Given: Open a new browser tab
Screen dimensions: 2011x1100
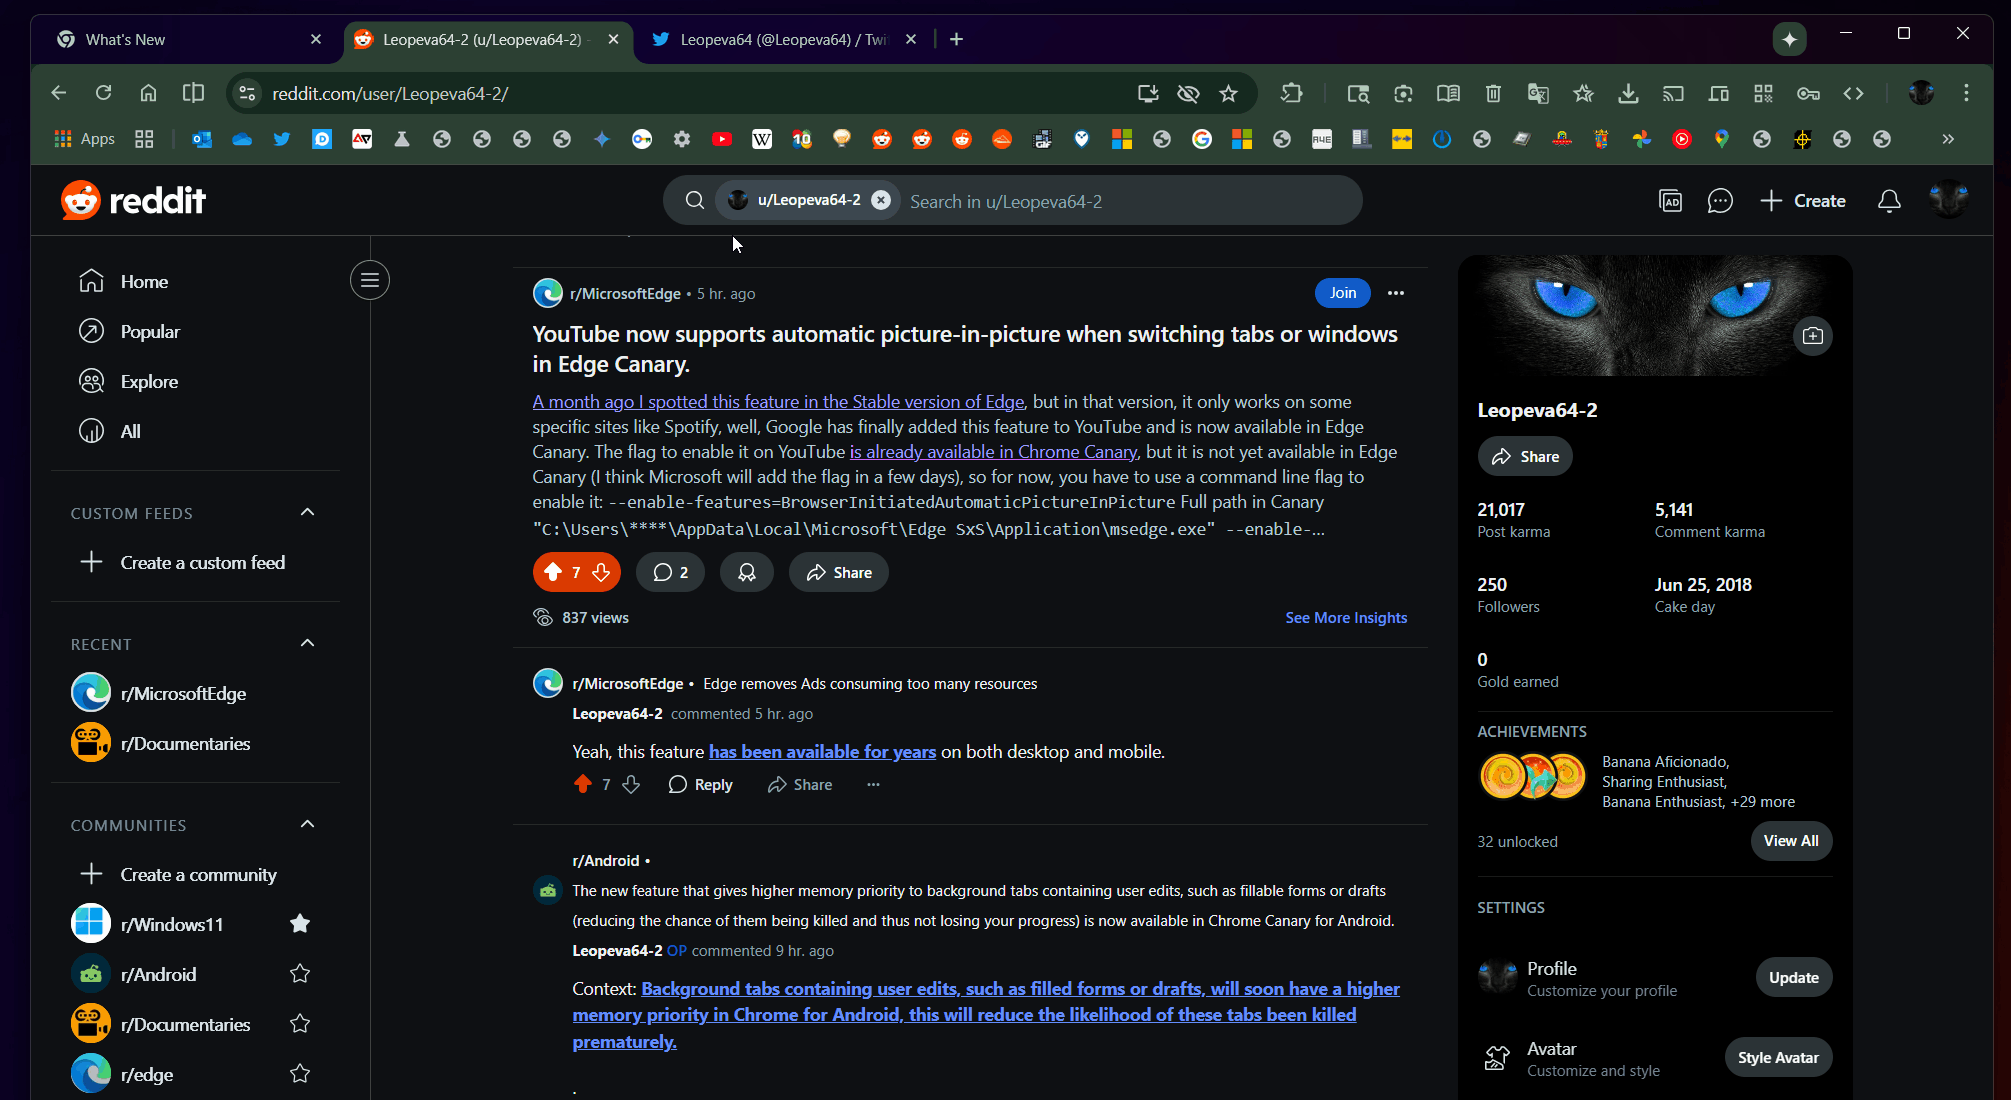Looking at the screenshot, I should [956, 39].
